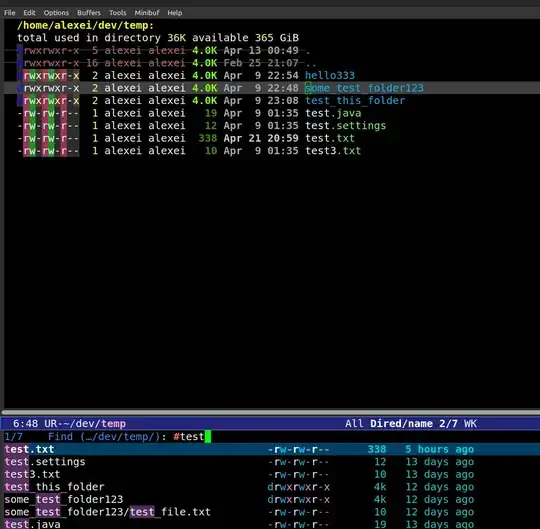Choose test_this_folder completion candidate
The height and width of the screenshot is (529, 540).
click(270, 487)
